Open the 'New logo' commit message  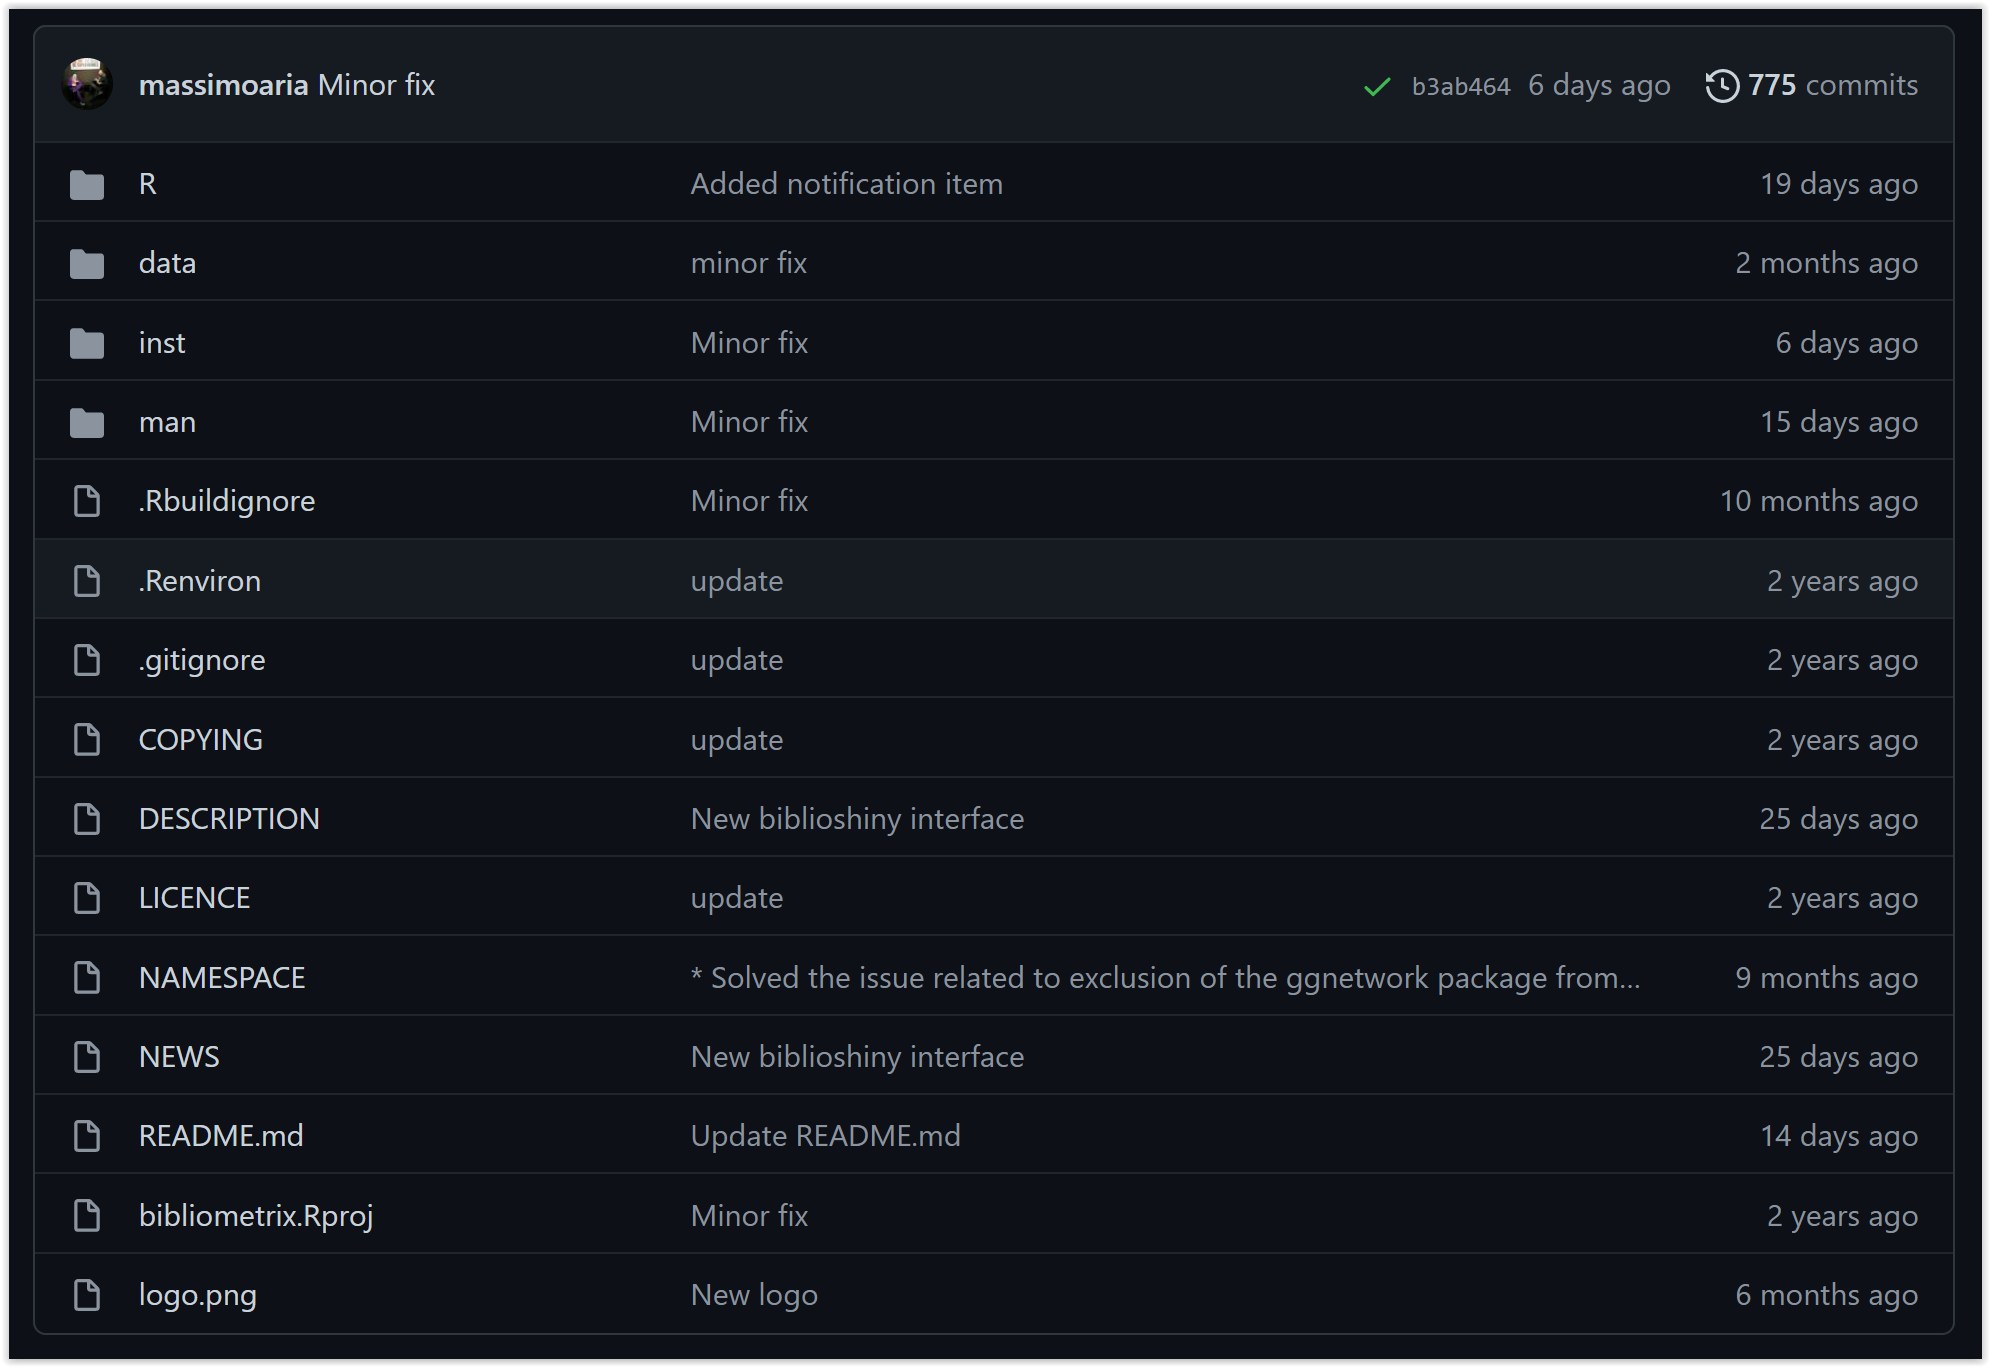[x=754, y=1295]
